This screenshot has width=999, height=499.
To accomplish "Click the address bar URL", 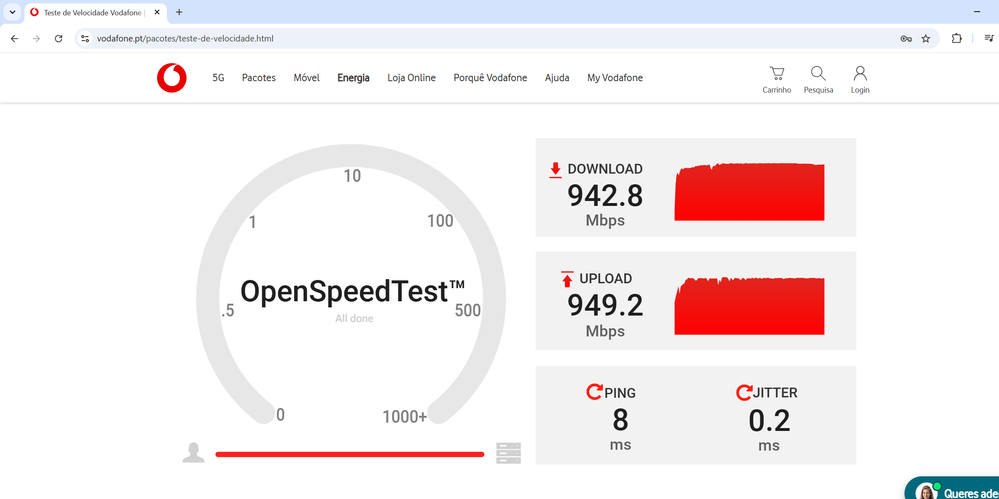I will coord(185,39).
